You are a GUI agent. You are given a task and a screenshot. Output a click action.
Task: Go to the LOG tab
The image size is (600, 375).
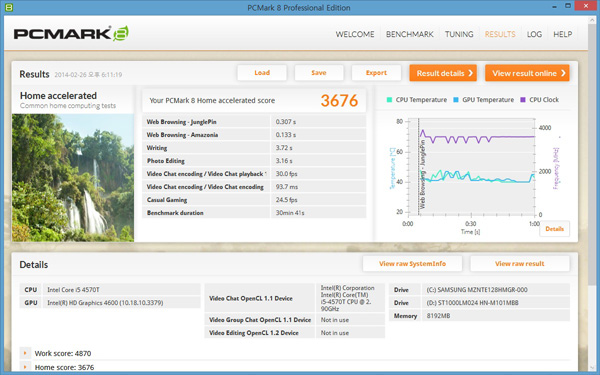tap(534, 34)
